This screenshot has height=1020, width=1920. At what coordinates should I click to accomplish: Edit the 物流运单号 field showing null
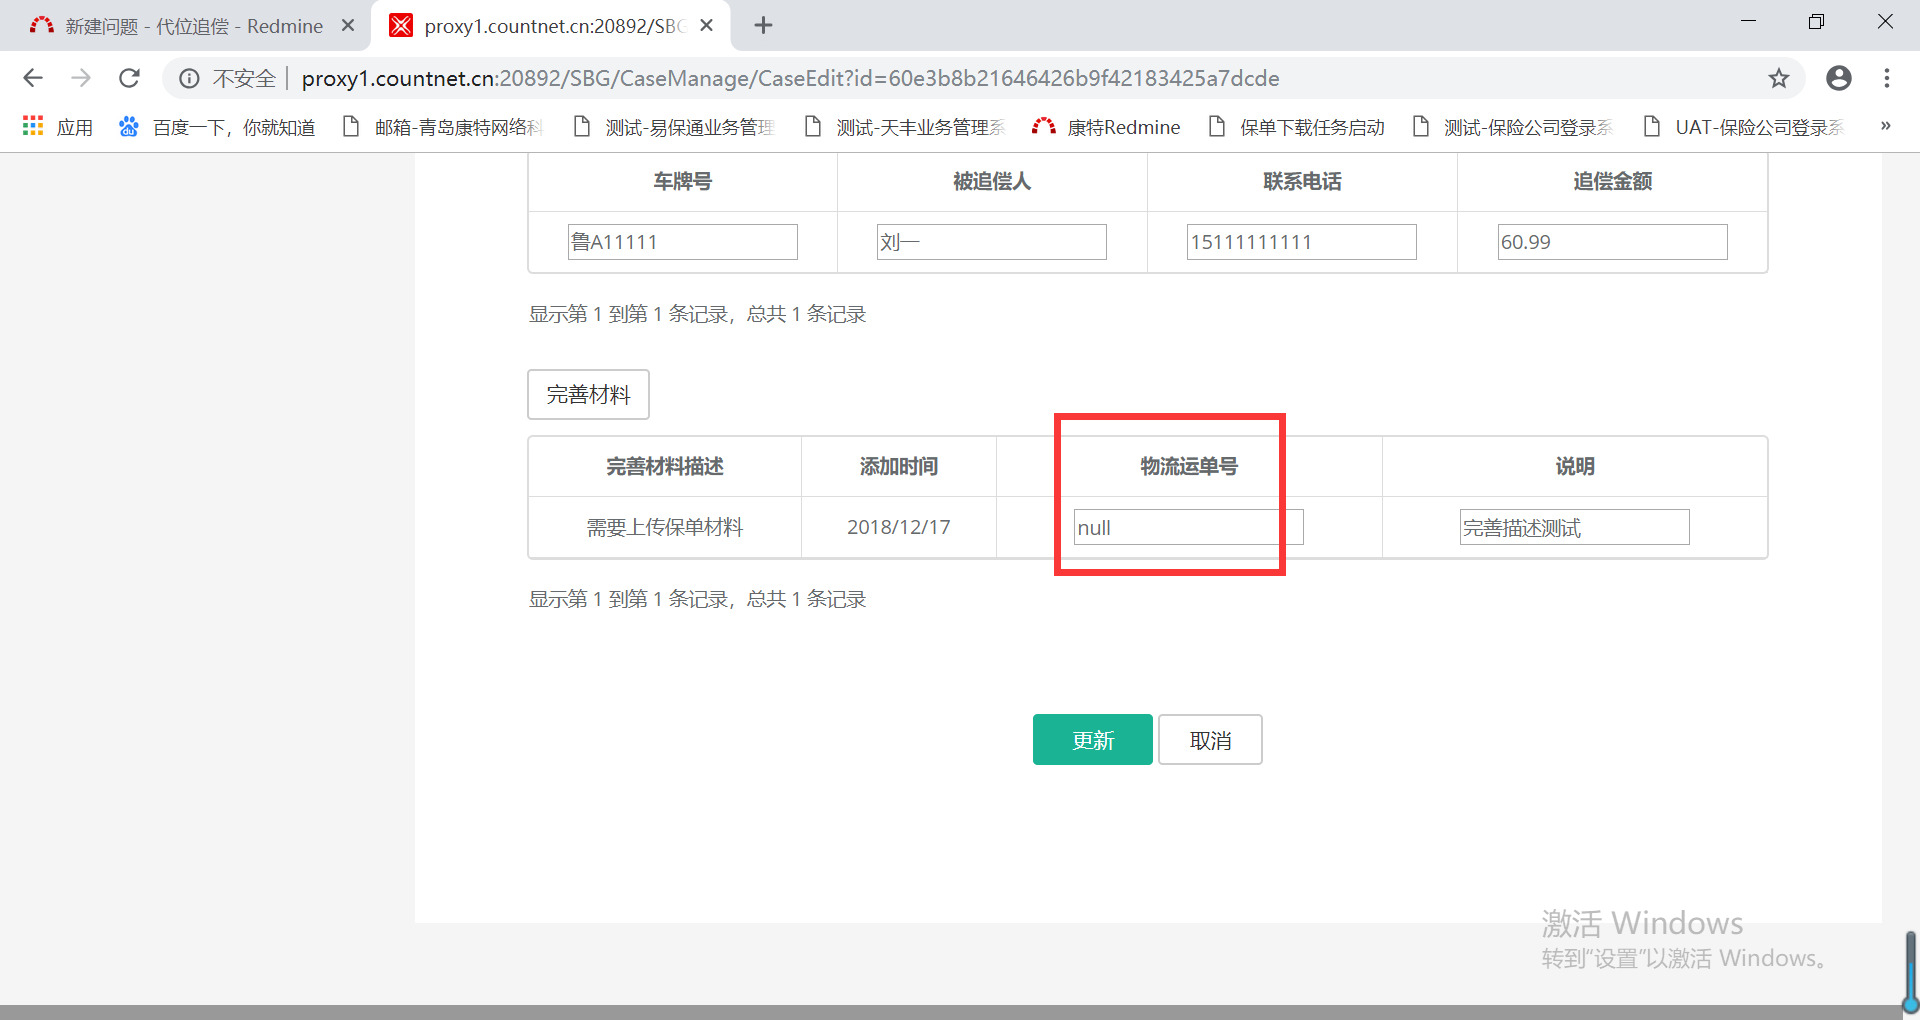[x=1189, y=527]
